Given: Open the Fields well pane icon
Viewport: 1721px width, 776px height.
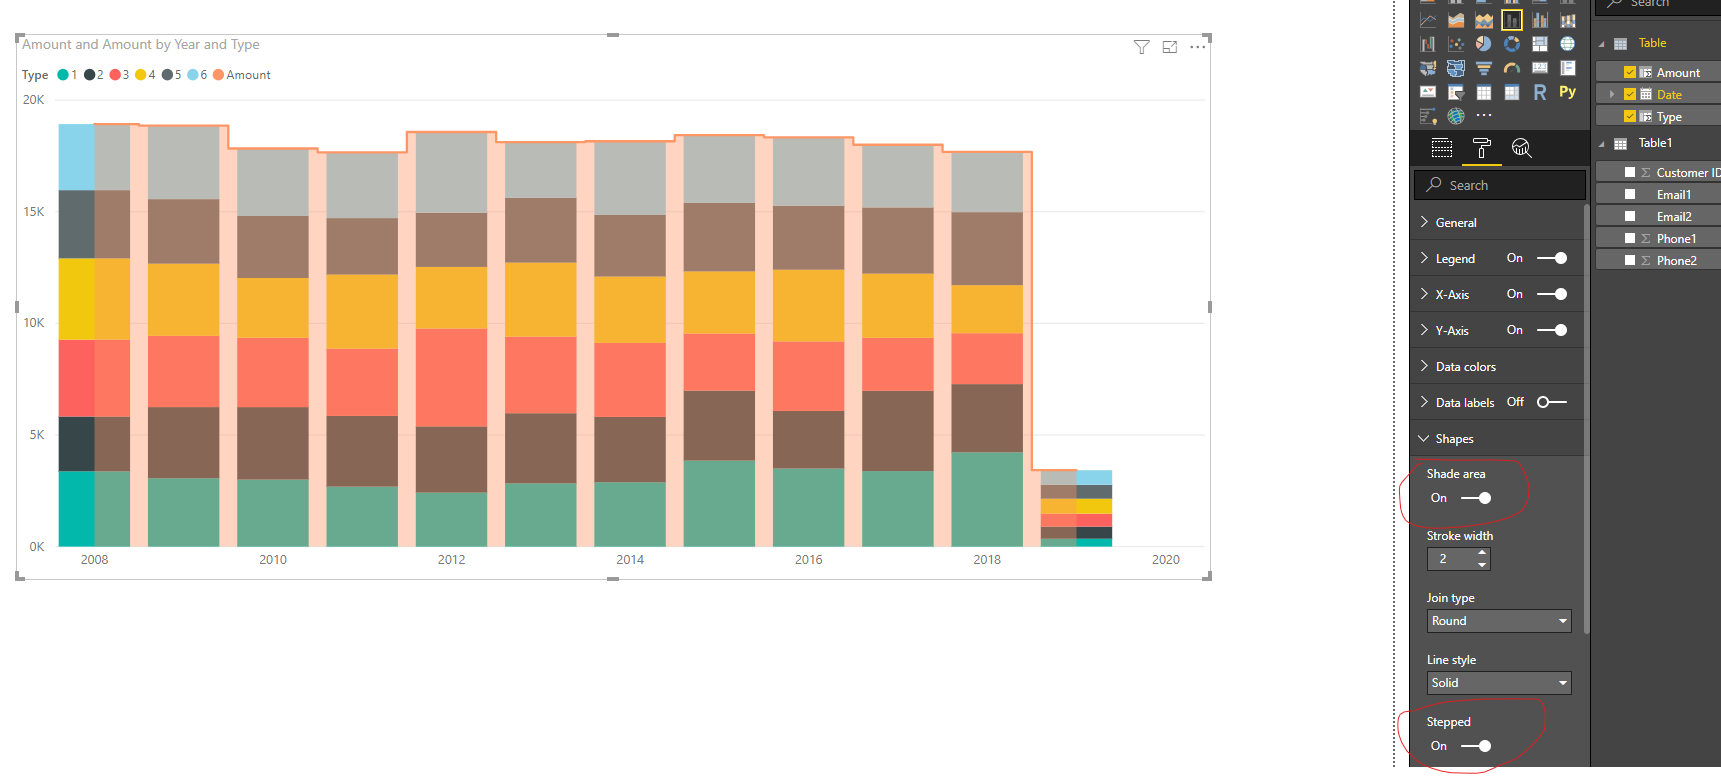Looking at the screenshot, I should coord(1442,148).
